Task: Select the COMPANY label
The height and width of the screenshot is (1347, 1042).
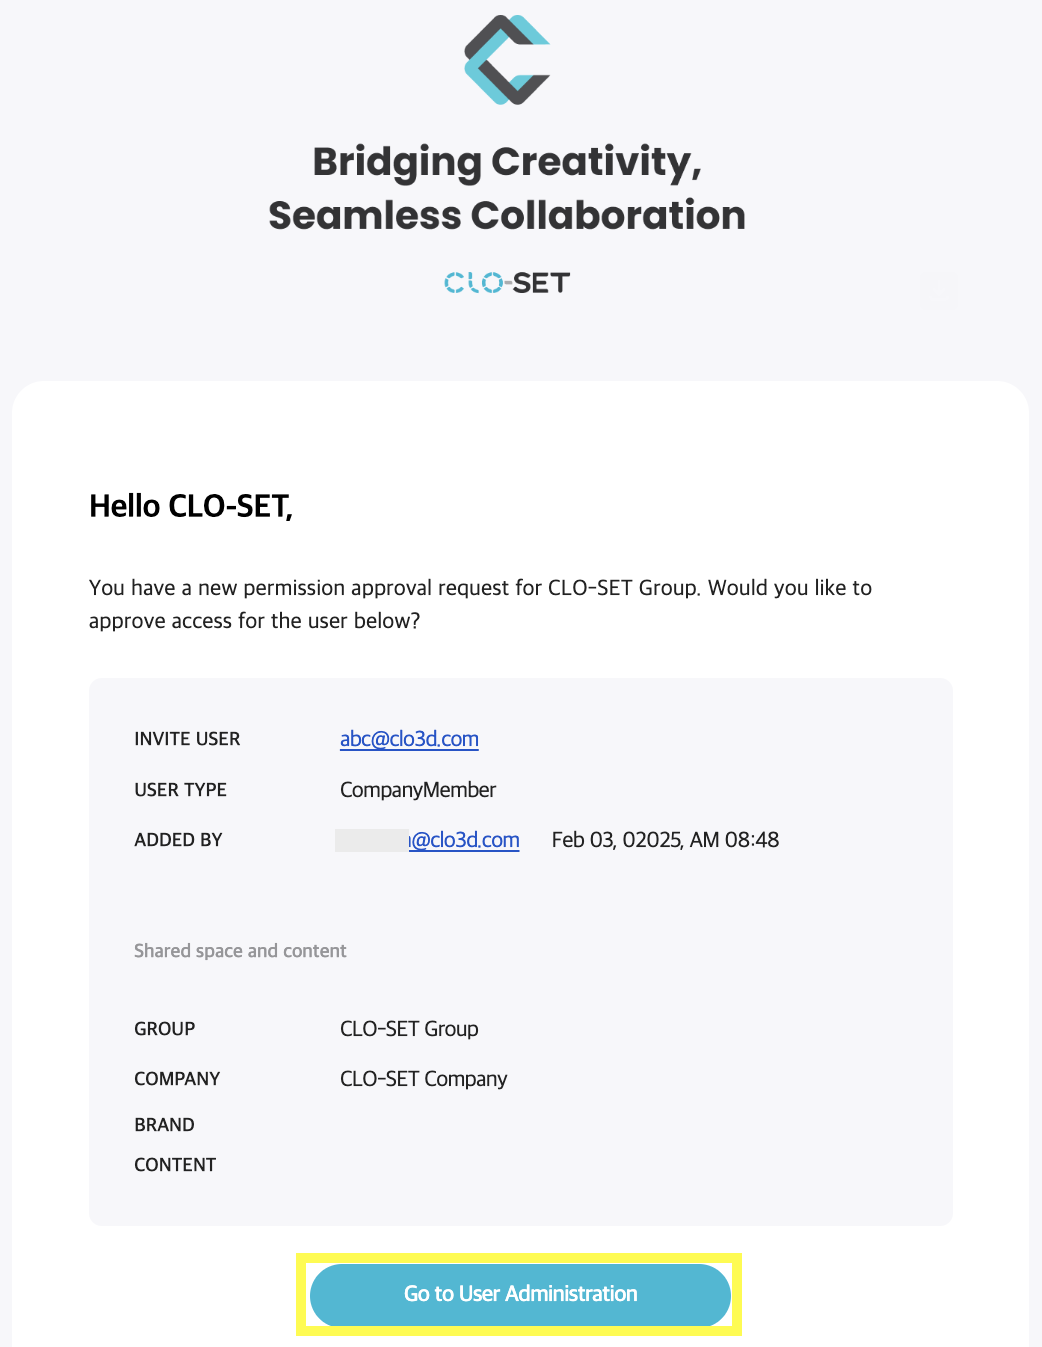Action: [x=177, y=1079]
